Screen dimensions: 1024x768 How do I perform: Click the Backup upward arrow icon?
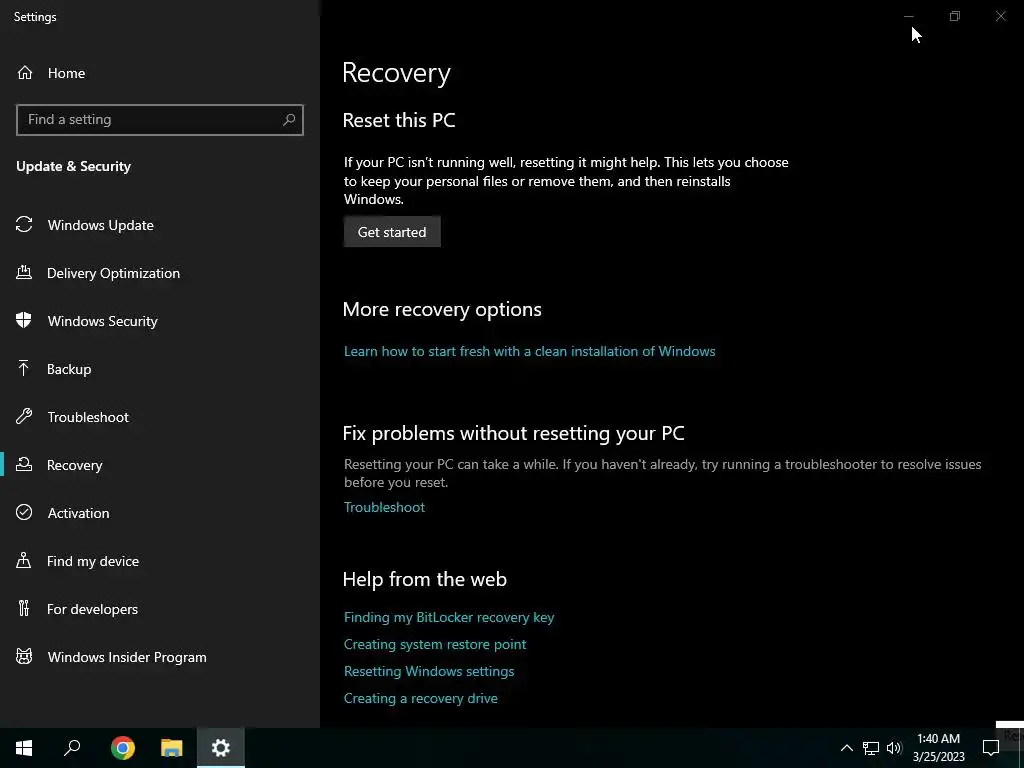tap(24, 368)
